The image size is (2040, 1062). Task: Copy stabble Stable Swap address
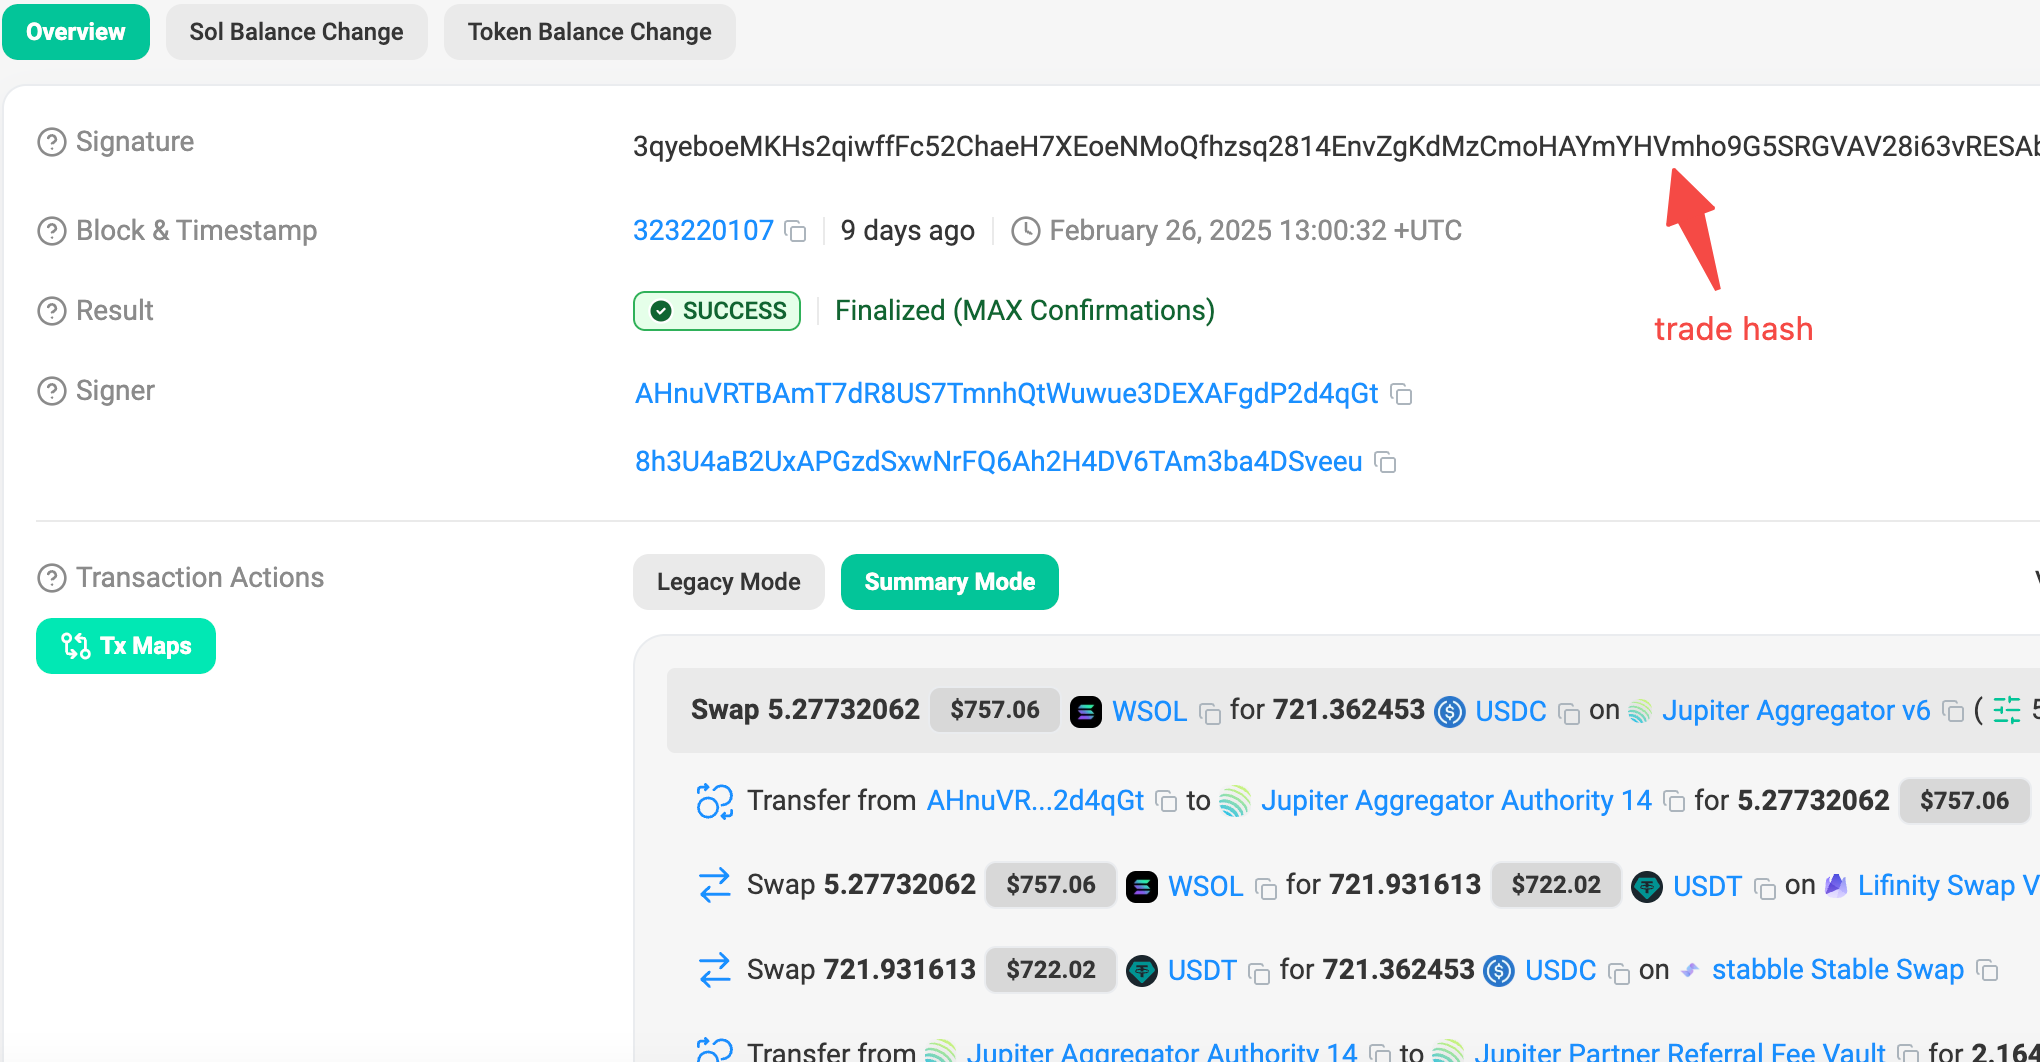coord(1988,971)
